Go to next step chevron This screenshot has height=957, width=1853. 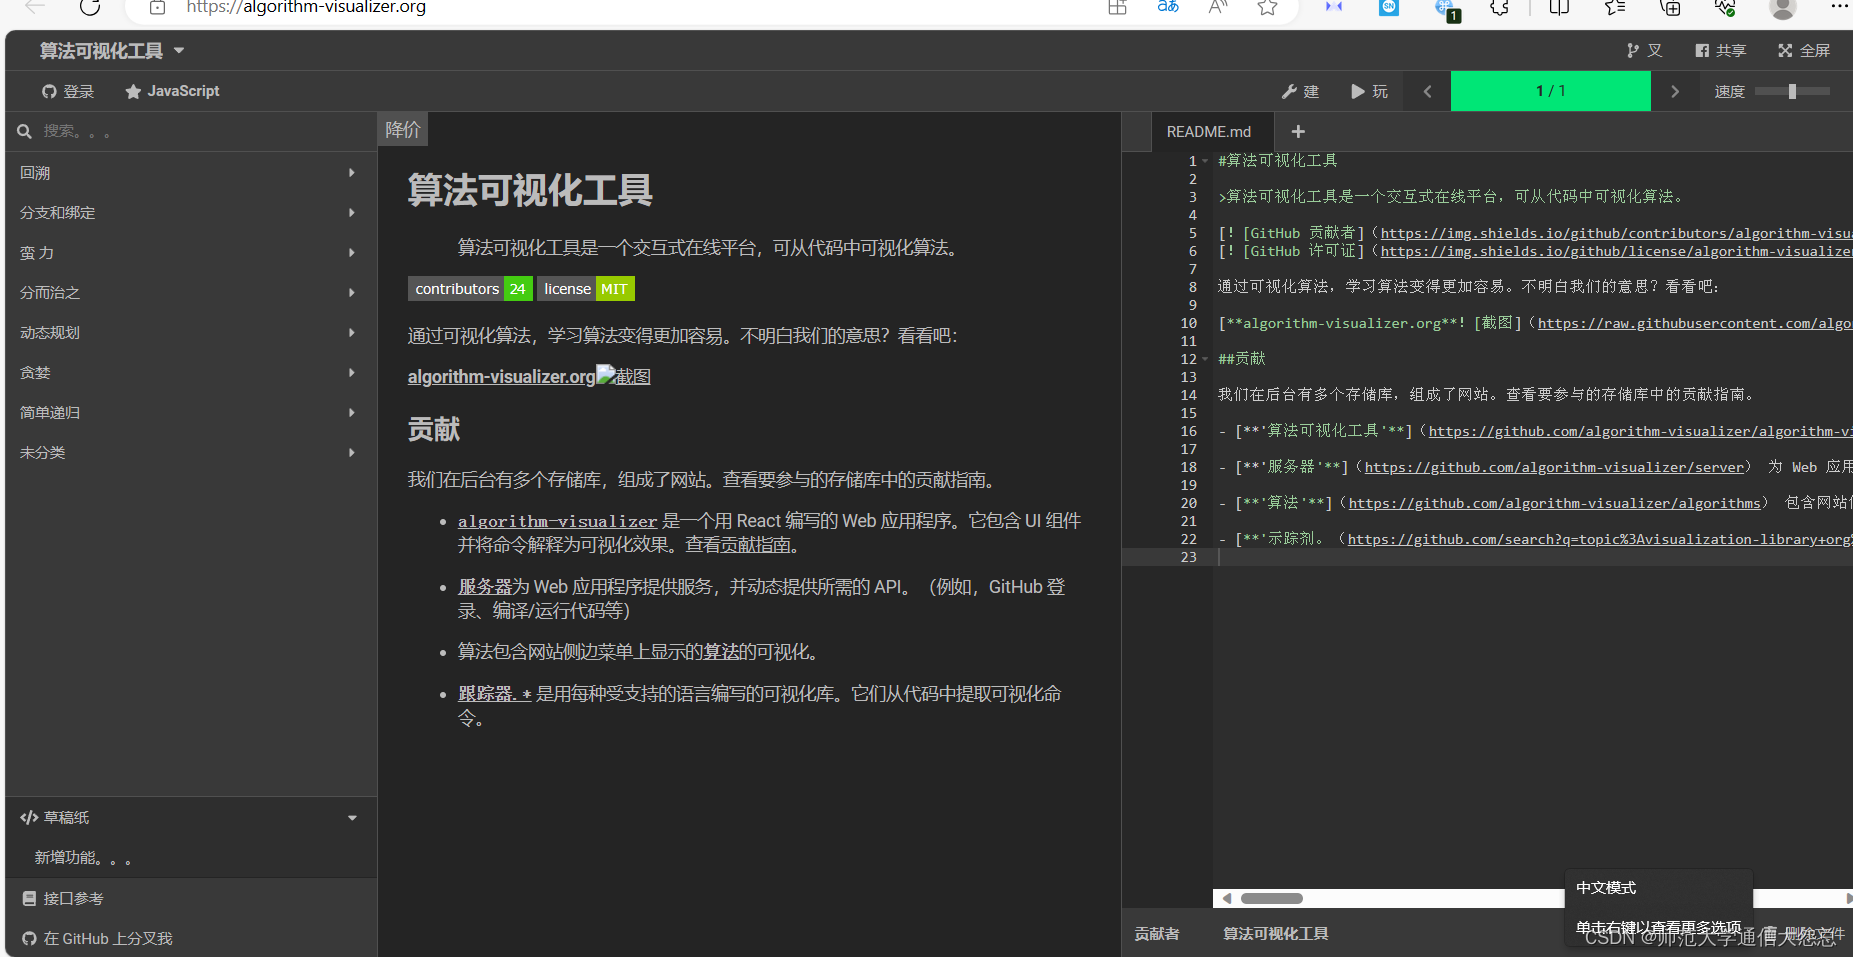point(1675,91)
